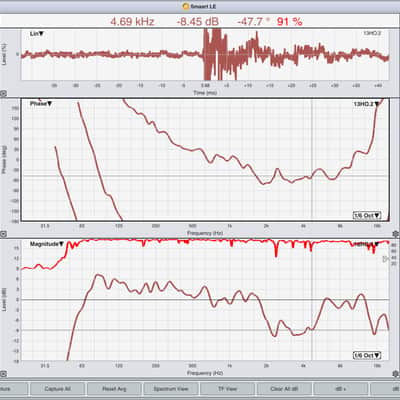Click the gear icon beside phase plot
This screenshot has height=400, width=400.
coord(396,234)
